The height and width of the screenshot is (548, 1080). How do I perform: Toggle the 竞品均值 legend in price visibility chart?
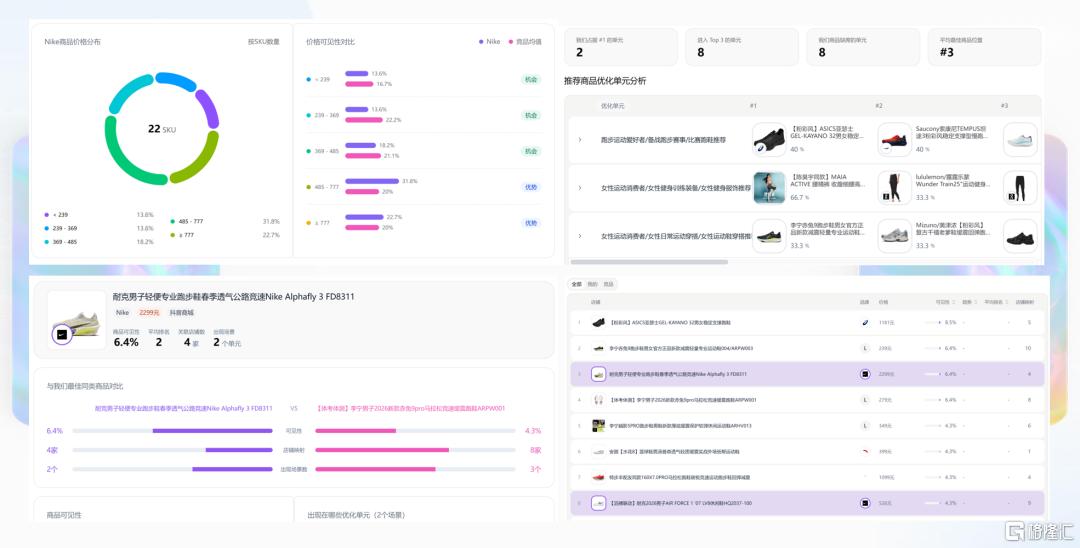(525, 41)
